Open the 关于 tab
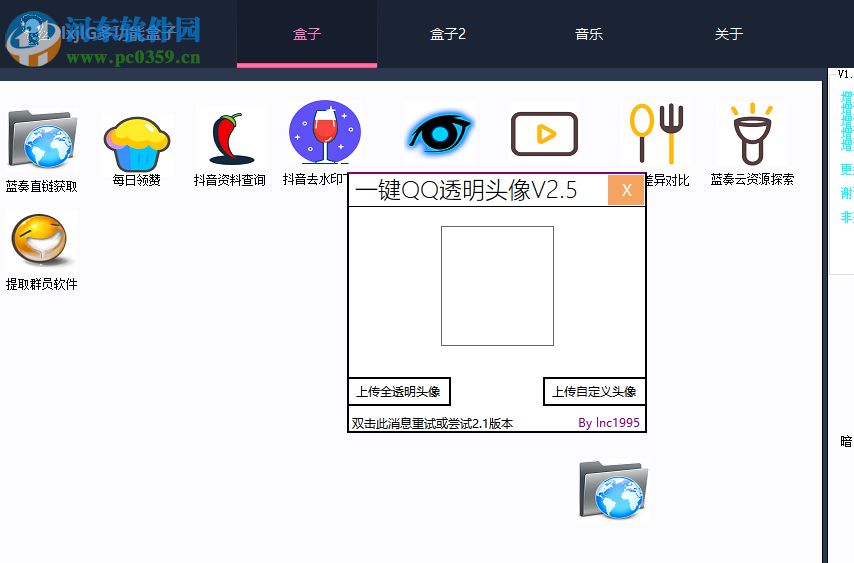This screenshot has width=854, height=563. tap(729, 34)
